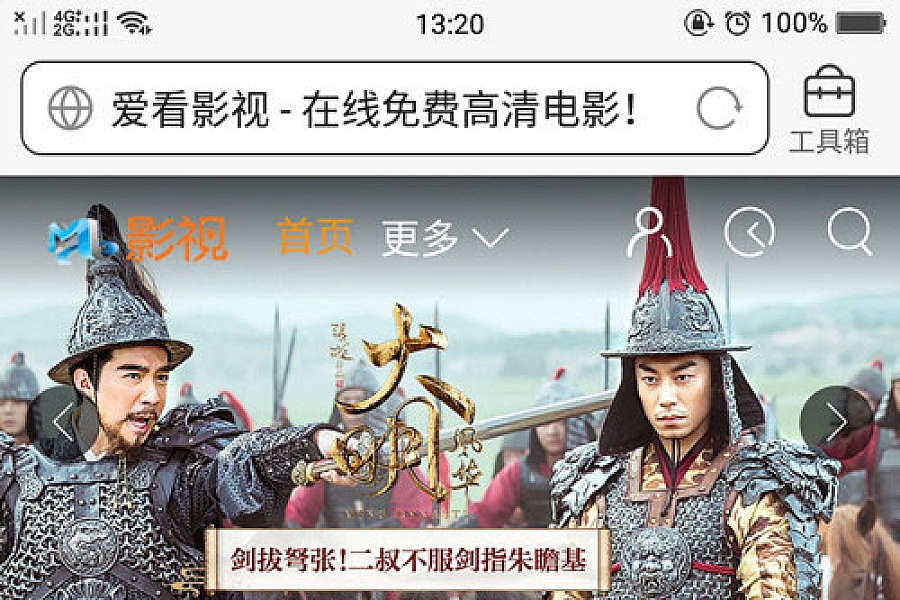Image resolution: width=900 pixels, height=600 pixels.
Task: Tap the battery status icon
Action: (861, 24)
